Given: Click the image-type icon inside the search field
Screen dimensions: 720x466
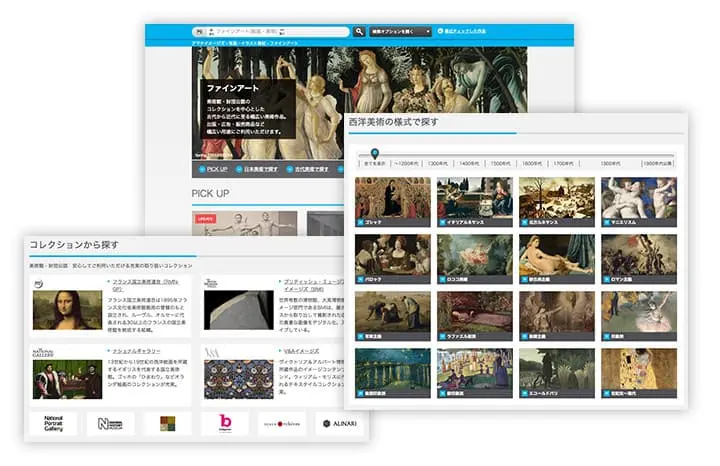Looking at the screenshot, I should (x=199, y=32).
